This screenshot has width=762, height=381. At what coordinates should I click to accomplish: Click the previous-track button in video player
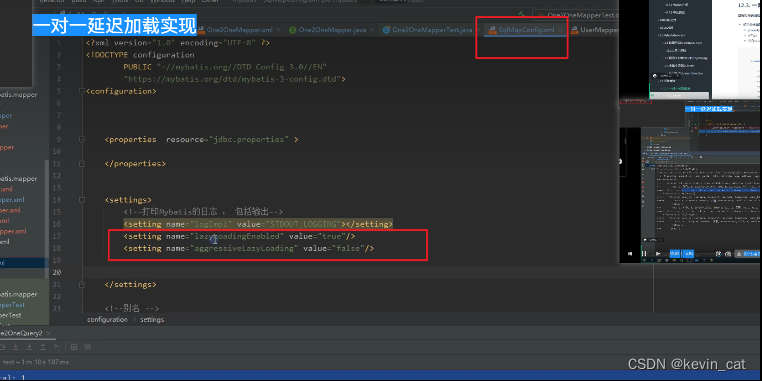(x=630, y=254)
